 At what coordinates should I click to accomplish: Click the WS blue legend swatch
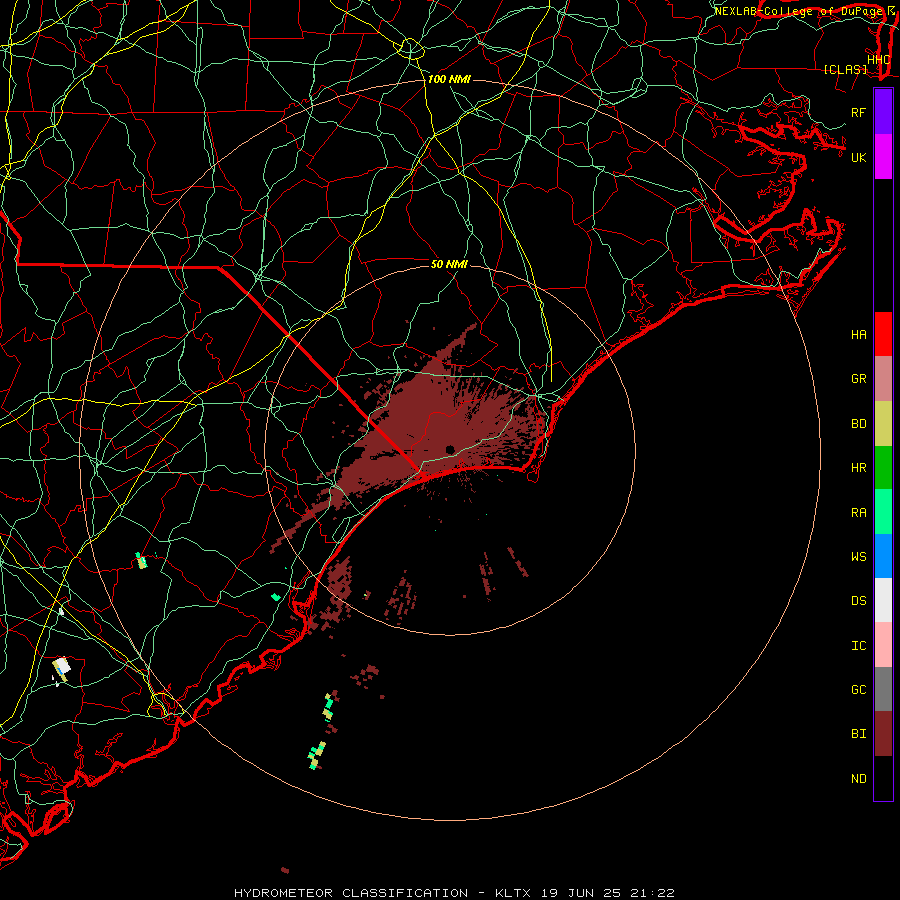[x=883, y=556]
